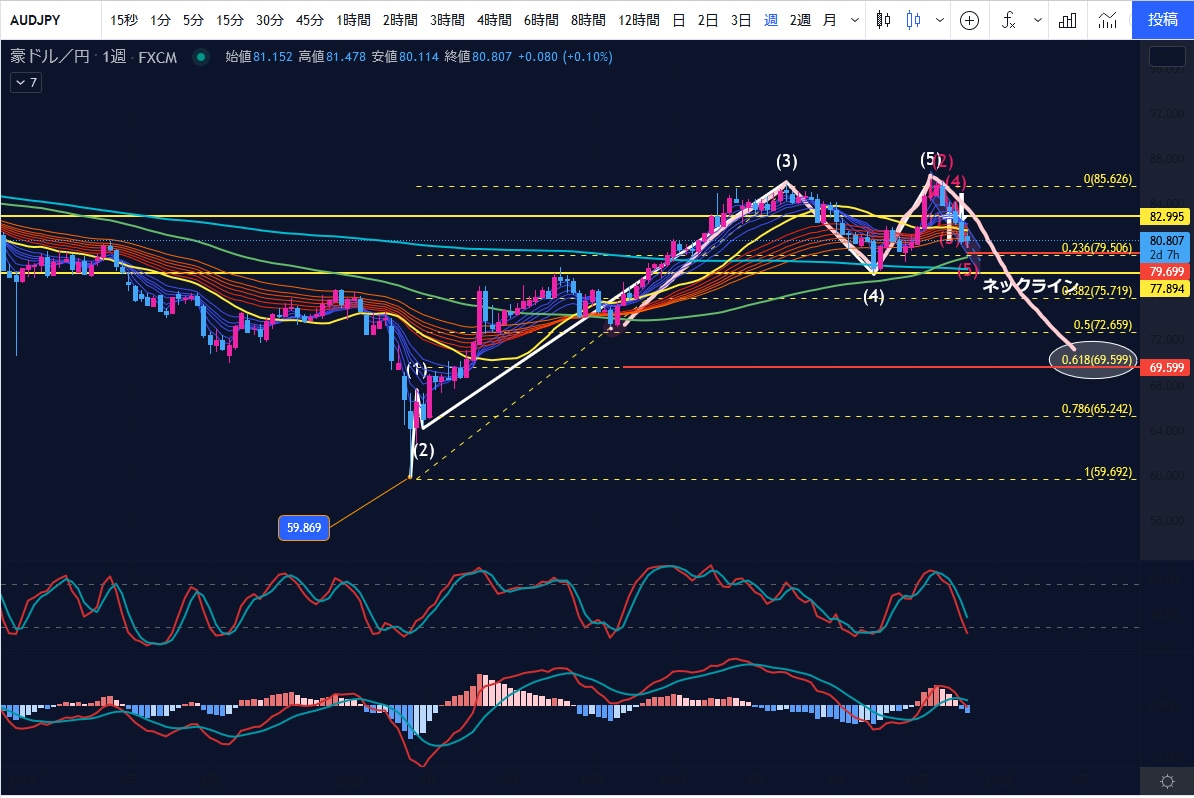Open the bar chart financials icon
Viewport: 1194px width, 798px height.
point(1068,21)
